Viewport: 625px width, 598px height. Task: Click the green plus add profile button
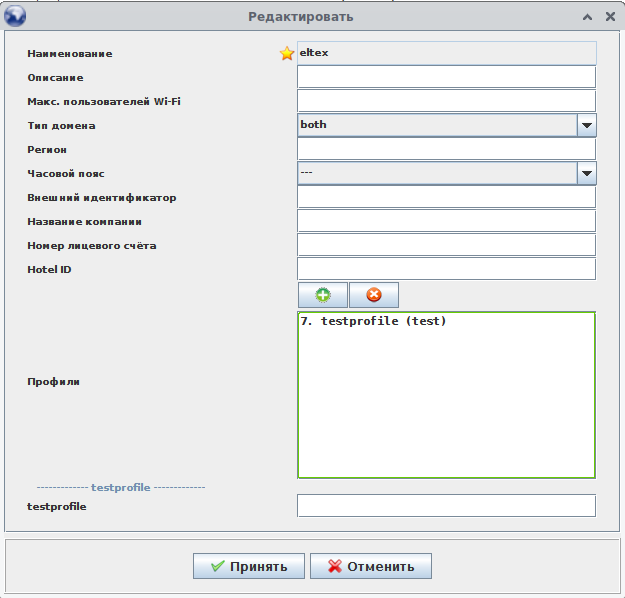pos(322,295)
